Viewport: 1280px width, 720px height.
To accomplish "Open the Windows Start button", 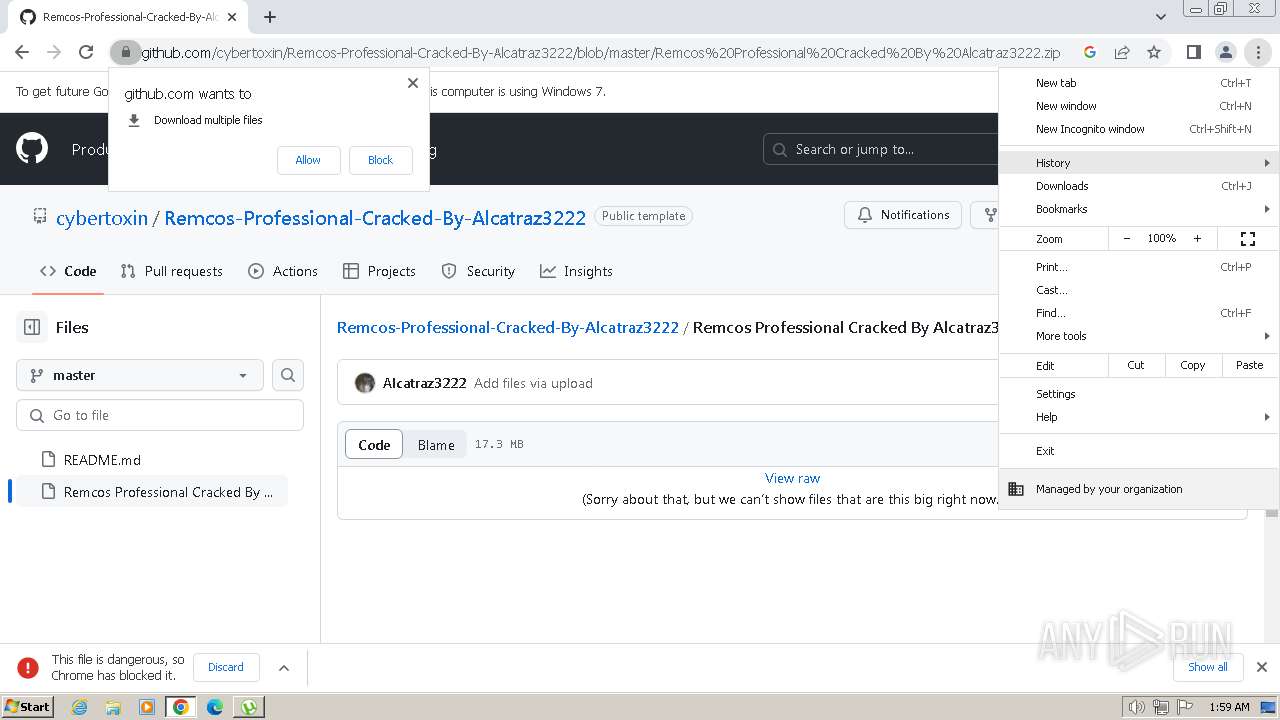I will tap(27, 707).
